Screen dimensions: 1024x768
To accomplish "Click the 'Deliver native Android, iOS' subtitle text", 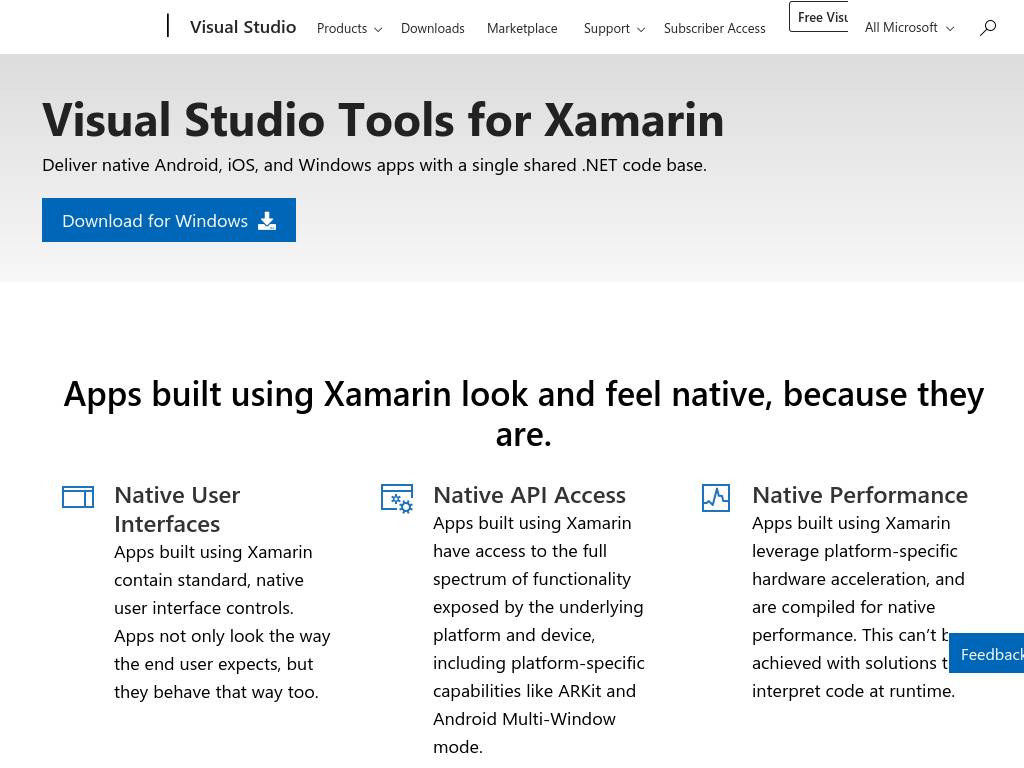I will (x=374, y=165).
